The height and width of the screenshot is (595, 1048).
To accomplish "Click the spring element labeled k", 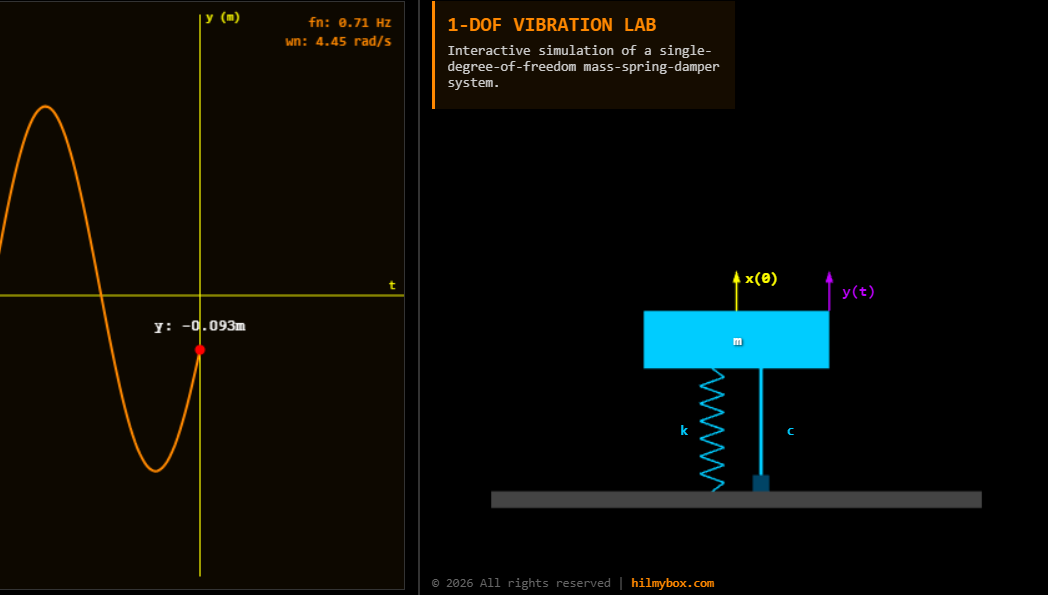I will (x=713, y=430).
